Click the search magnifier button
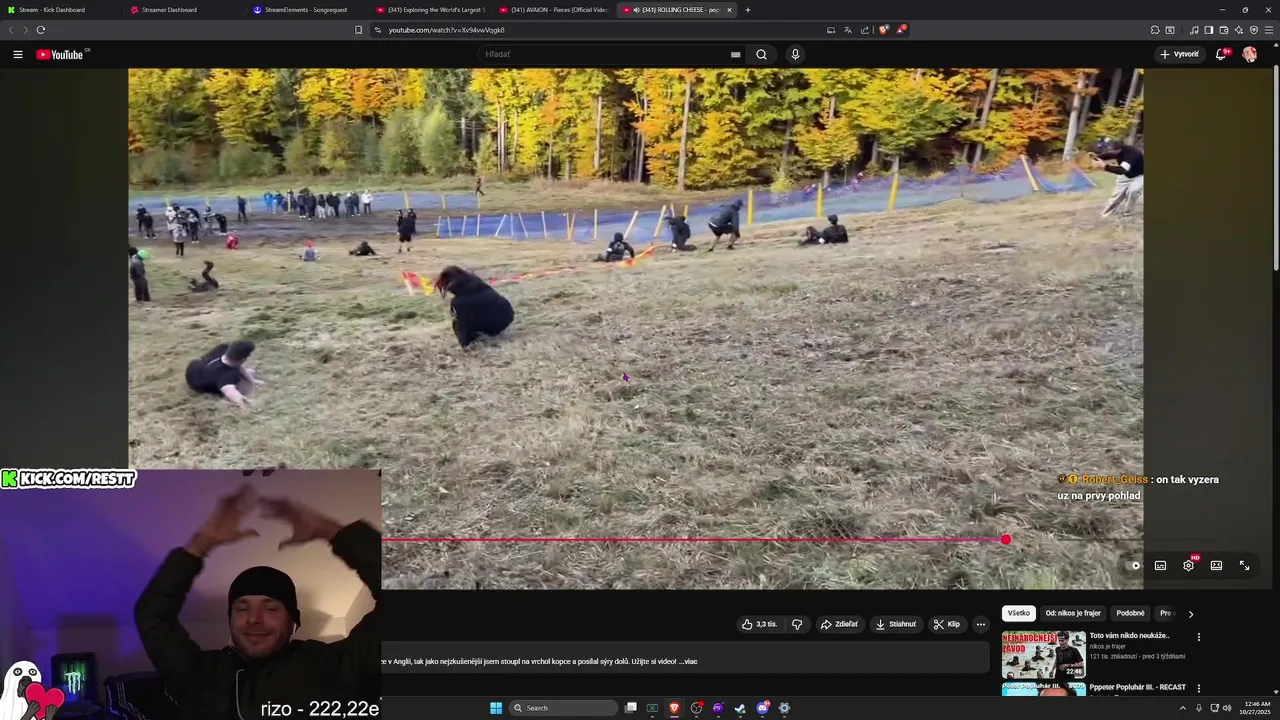1280x720 pixels. (x=761, y=54)
